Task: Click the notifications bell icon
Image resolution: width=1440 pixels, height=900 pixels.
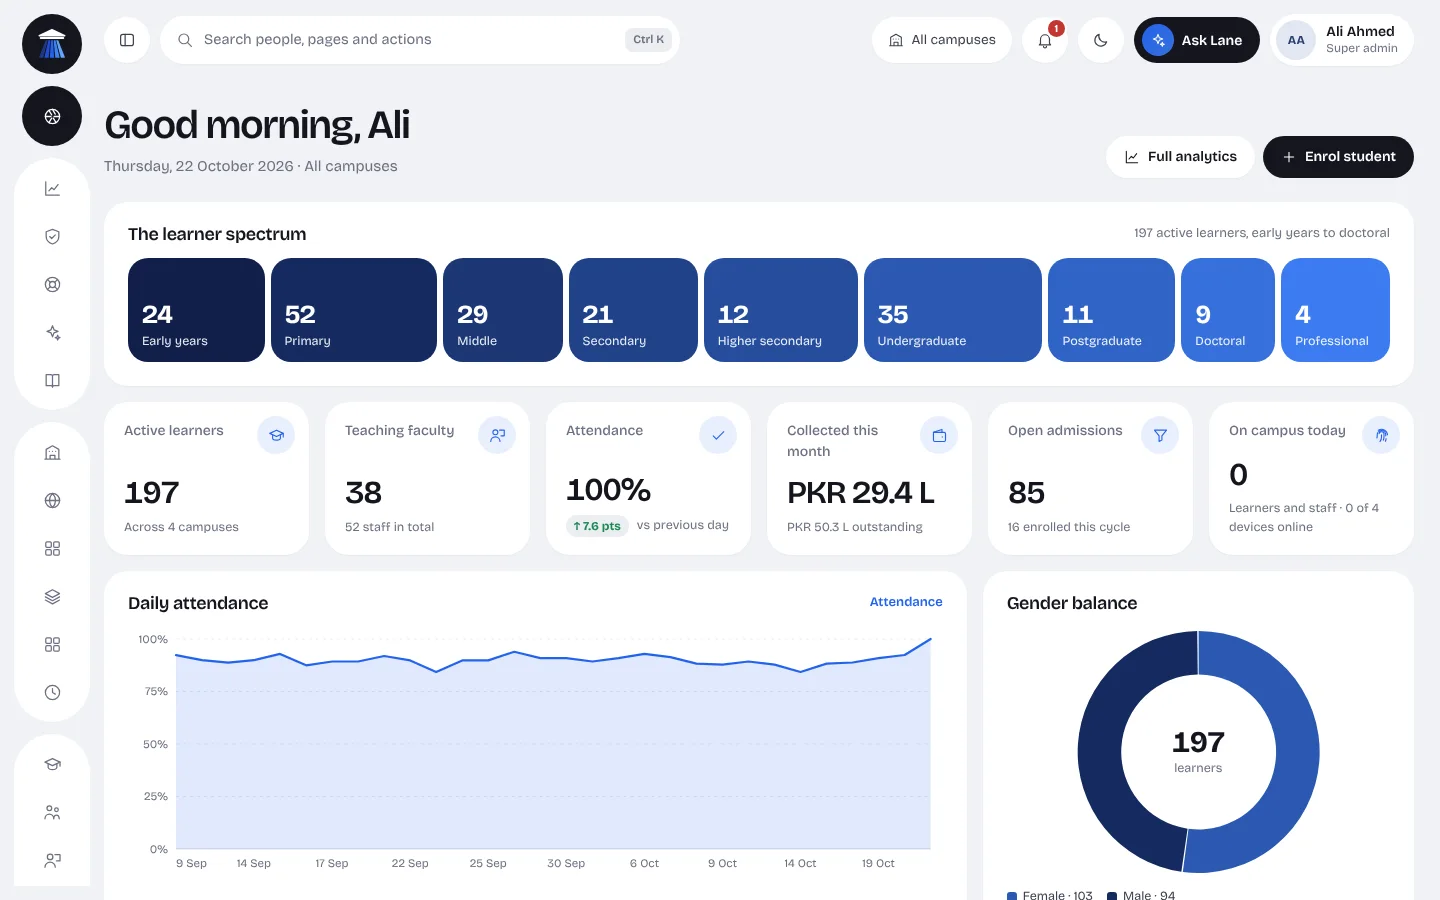Action: tap(1045, 40)
